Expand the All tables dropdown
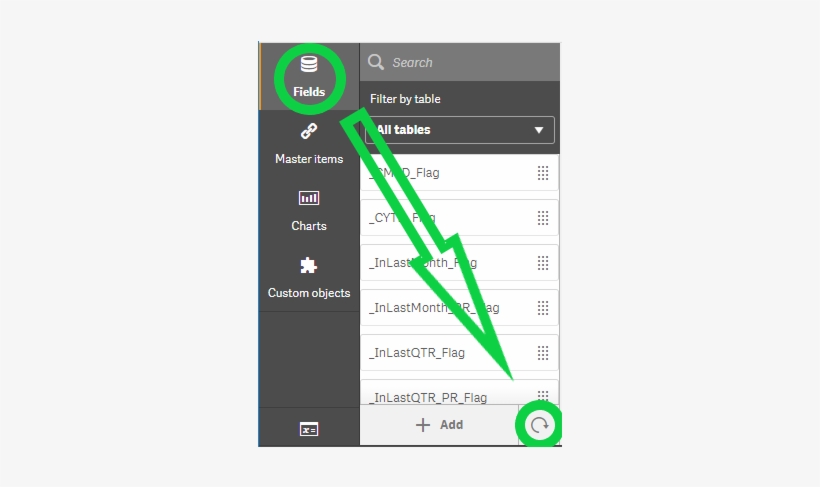This screenshot has height=487, width=820. [x=460, y=130]
